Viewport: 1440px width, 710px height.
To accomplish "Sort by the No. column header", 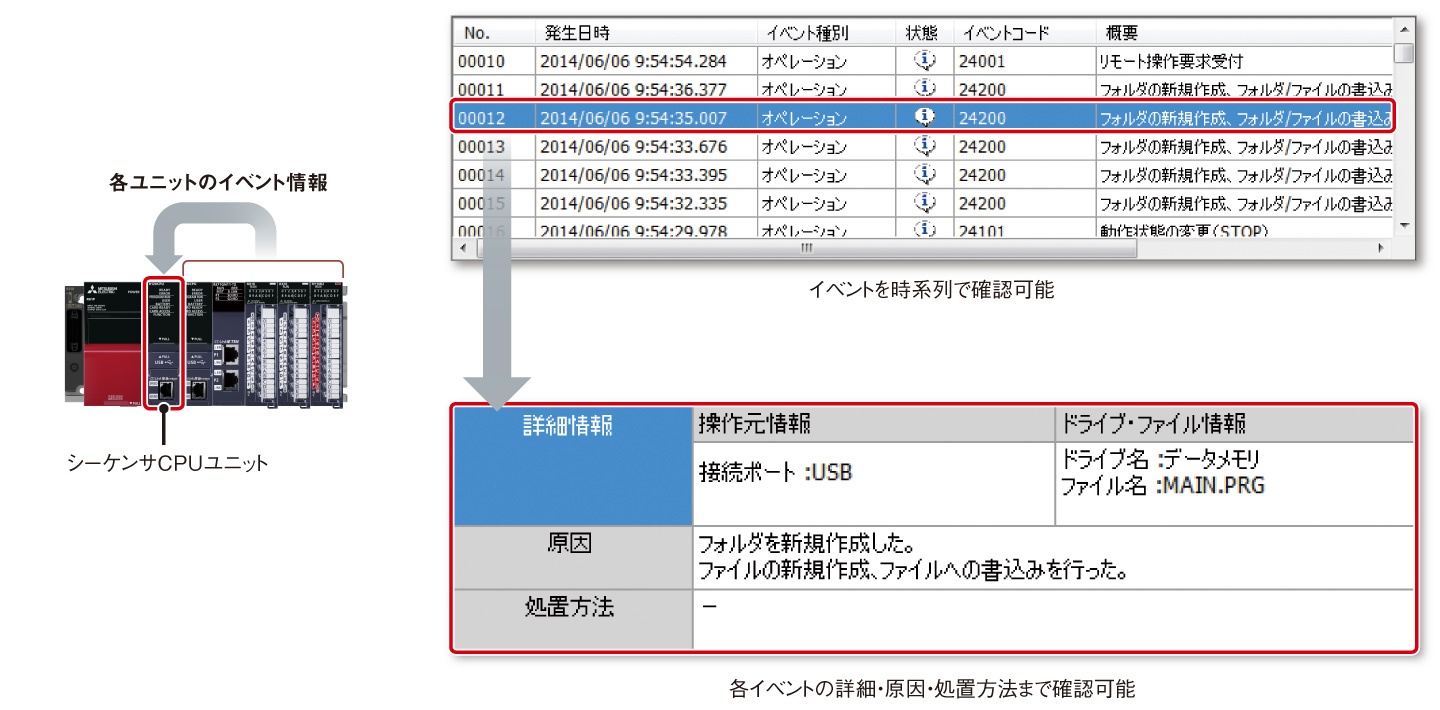I will [477, 33].
